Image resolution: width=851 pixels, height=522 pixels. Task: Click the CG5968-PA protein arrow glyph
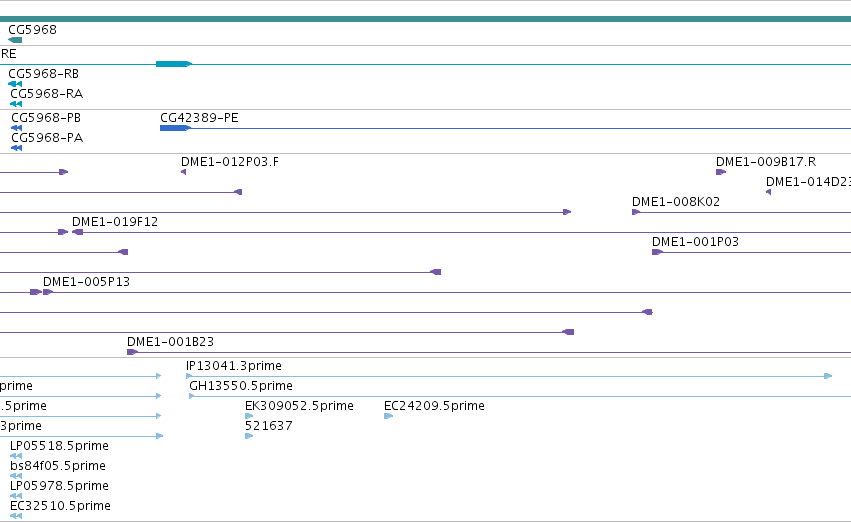click(17, 148)
